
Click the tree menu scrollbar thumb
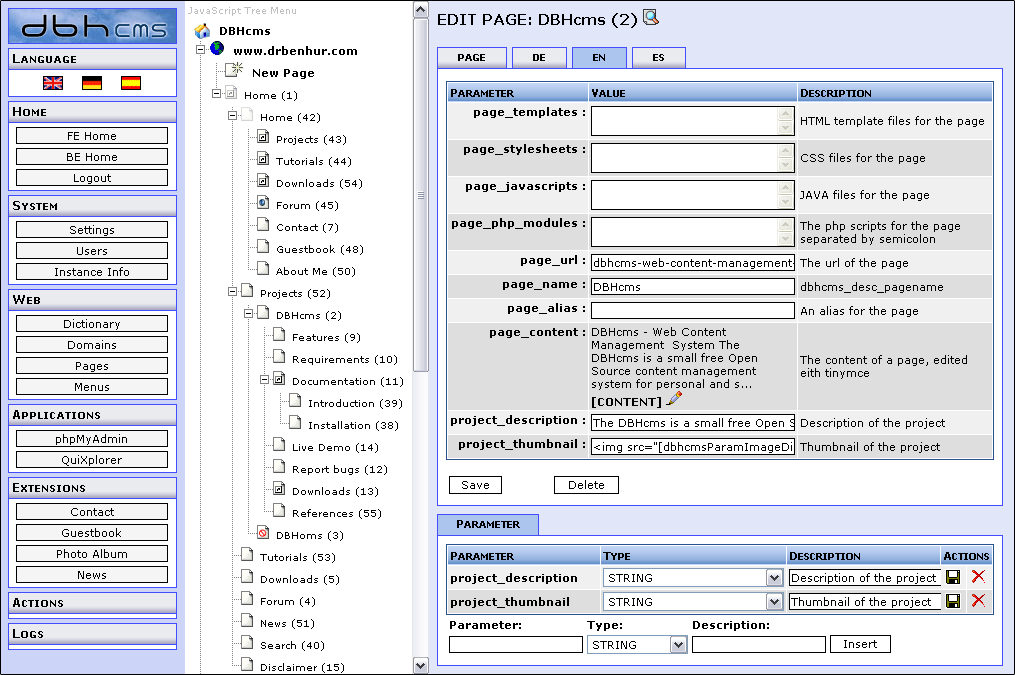tap(421, 195)
